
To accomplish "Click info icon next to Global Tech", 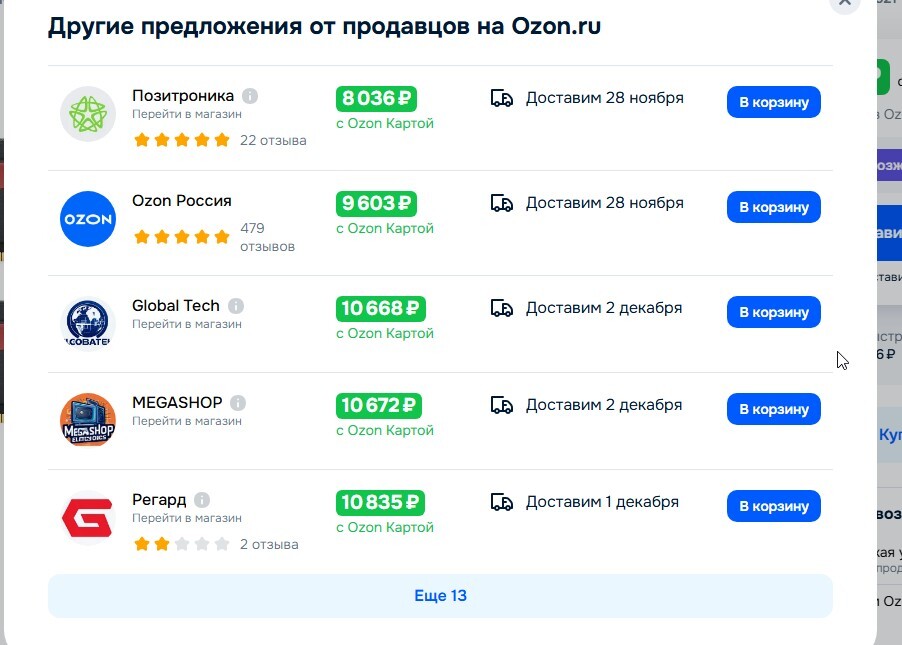I will click(235, 306).
